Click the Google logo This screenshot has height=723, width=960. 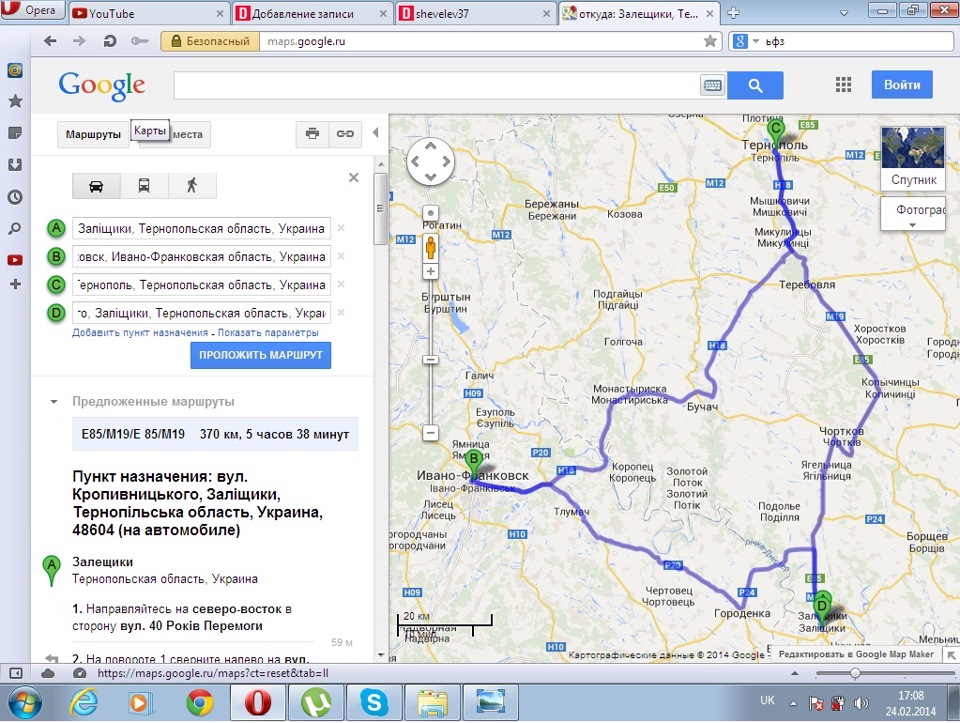[102, 86]
